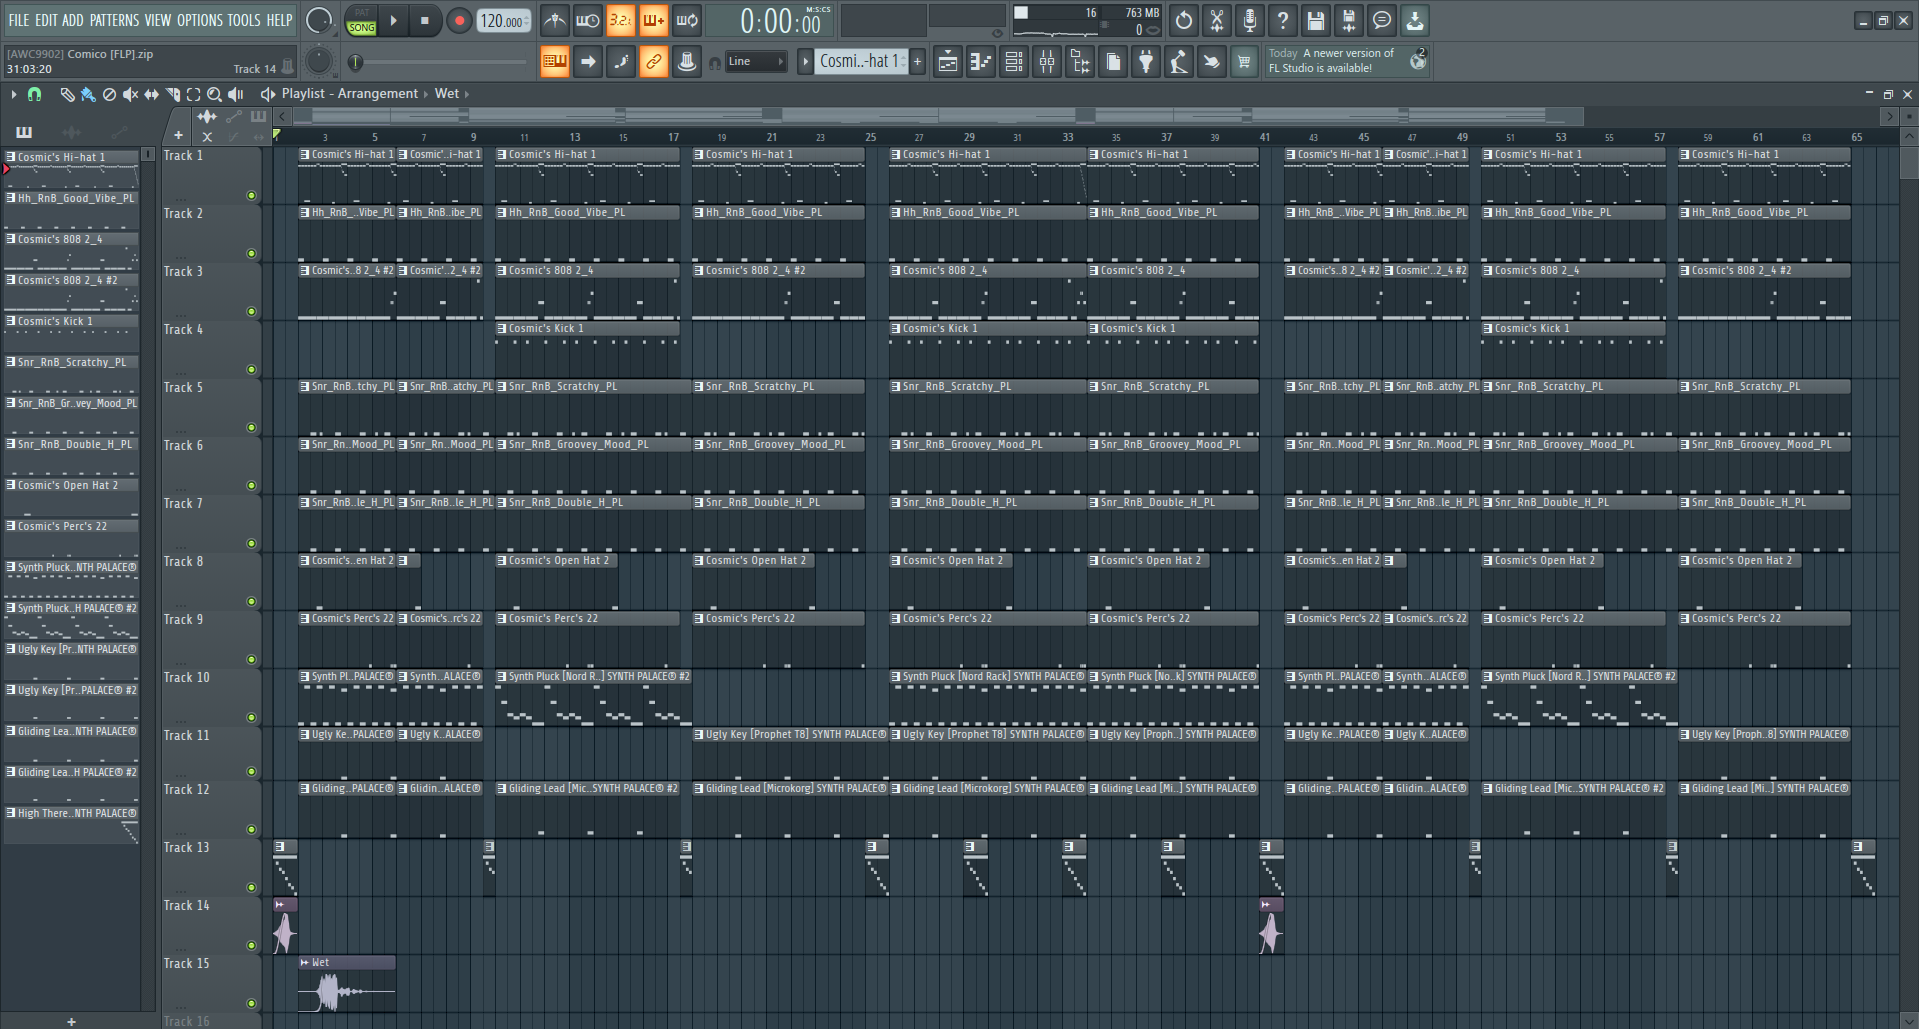Click the add new pattern plus button
Viewport: 1919px width, 1029px height.
point(918,62)
